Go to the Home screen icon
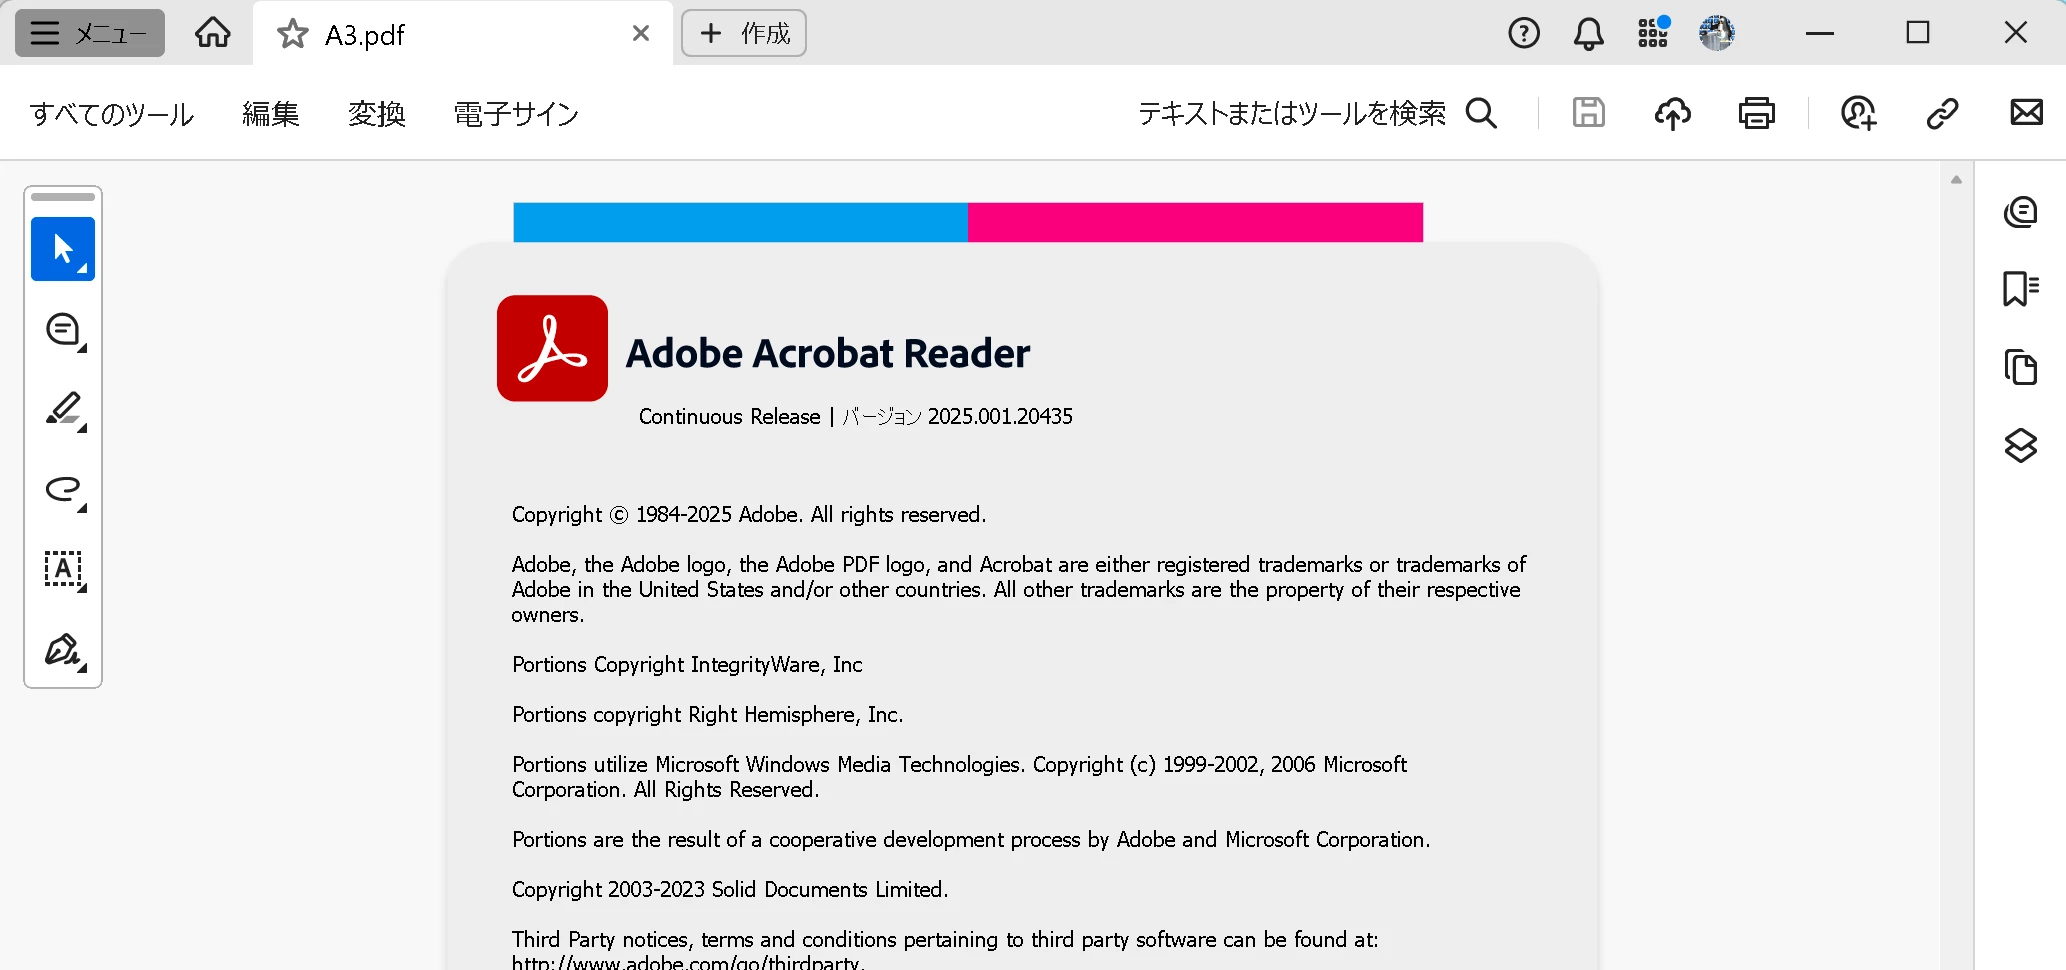2066x970 pixels. point(212,33)
